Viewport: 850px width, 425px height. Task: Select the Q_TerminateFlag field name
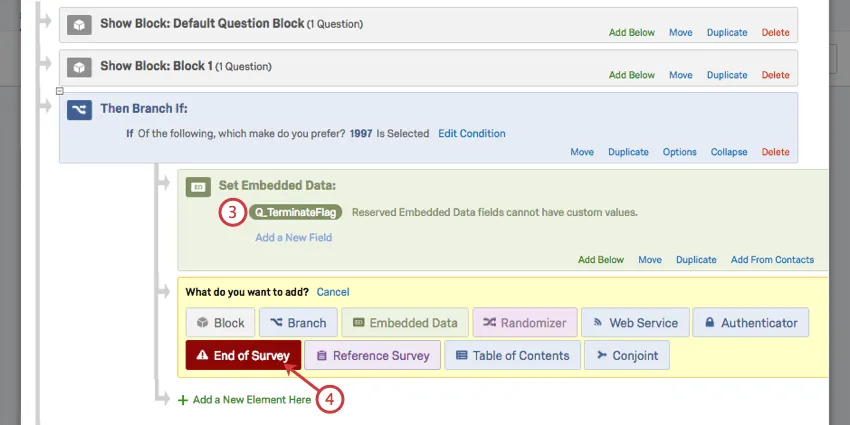pyautogui.click(x=296, y=212)
